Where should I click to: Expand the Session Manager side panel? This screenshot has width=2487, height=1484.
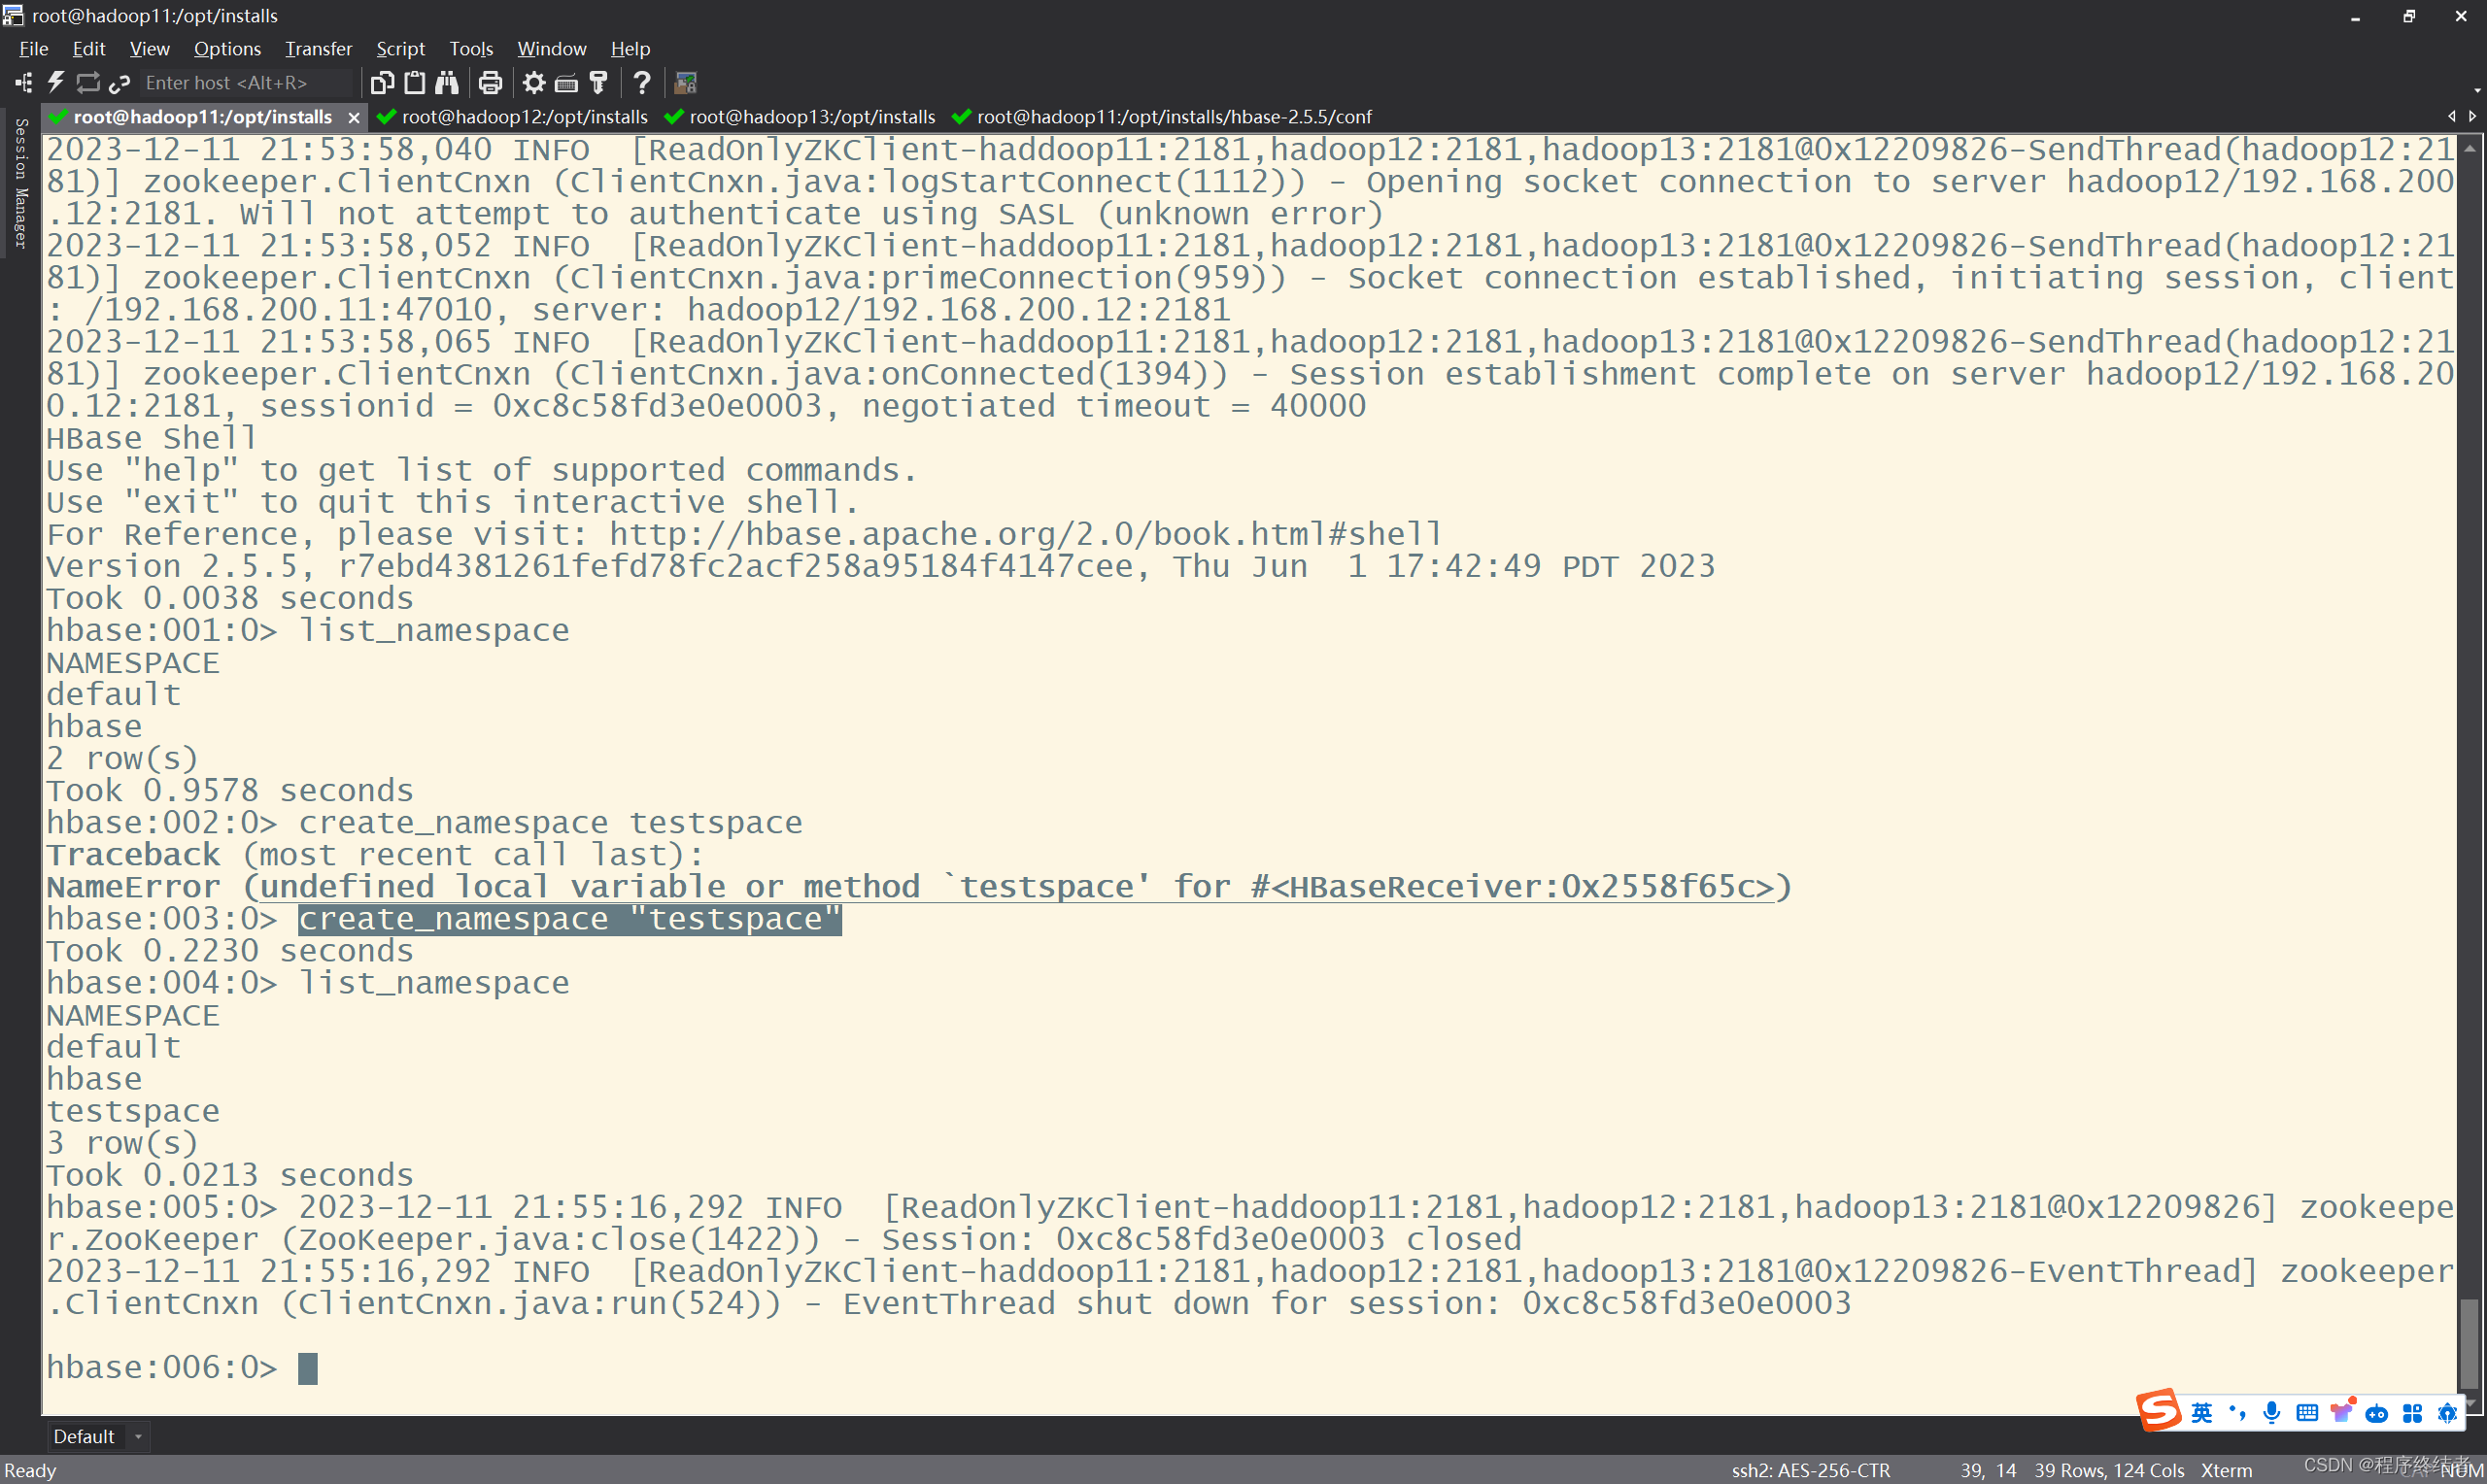[20, 183]
